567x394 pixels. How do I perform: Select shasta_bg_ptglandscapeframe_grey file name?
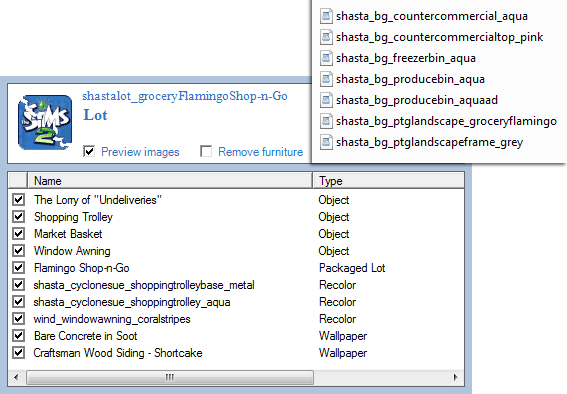tap(429, 142)
